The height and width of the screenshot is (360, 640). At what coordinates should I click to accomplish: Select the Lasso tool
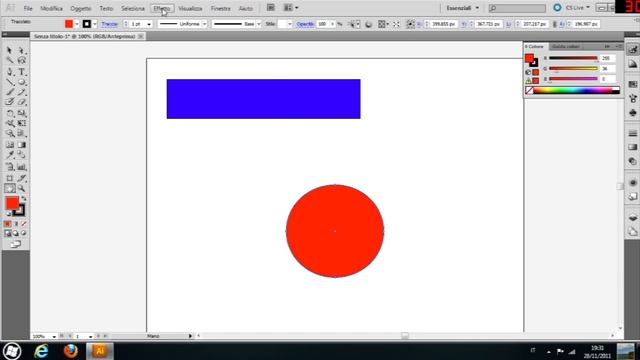point(22,61)
